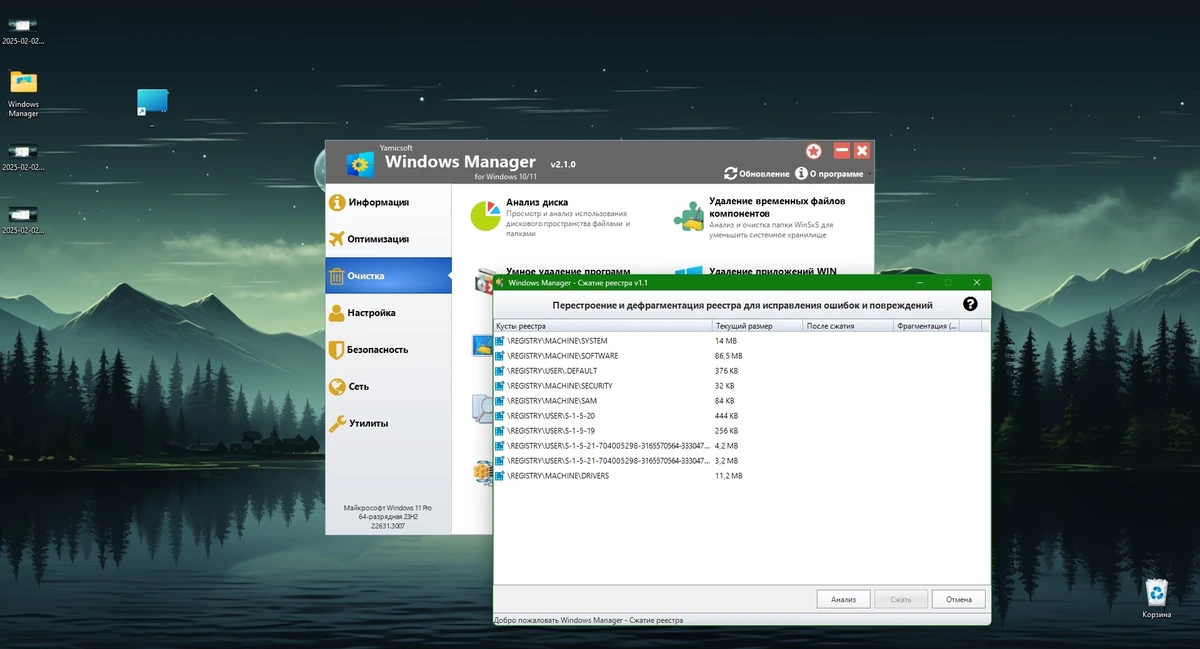Click the Windows Manager gear logo
Viewport: 1200px width, 649px height.
(360, 164)
